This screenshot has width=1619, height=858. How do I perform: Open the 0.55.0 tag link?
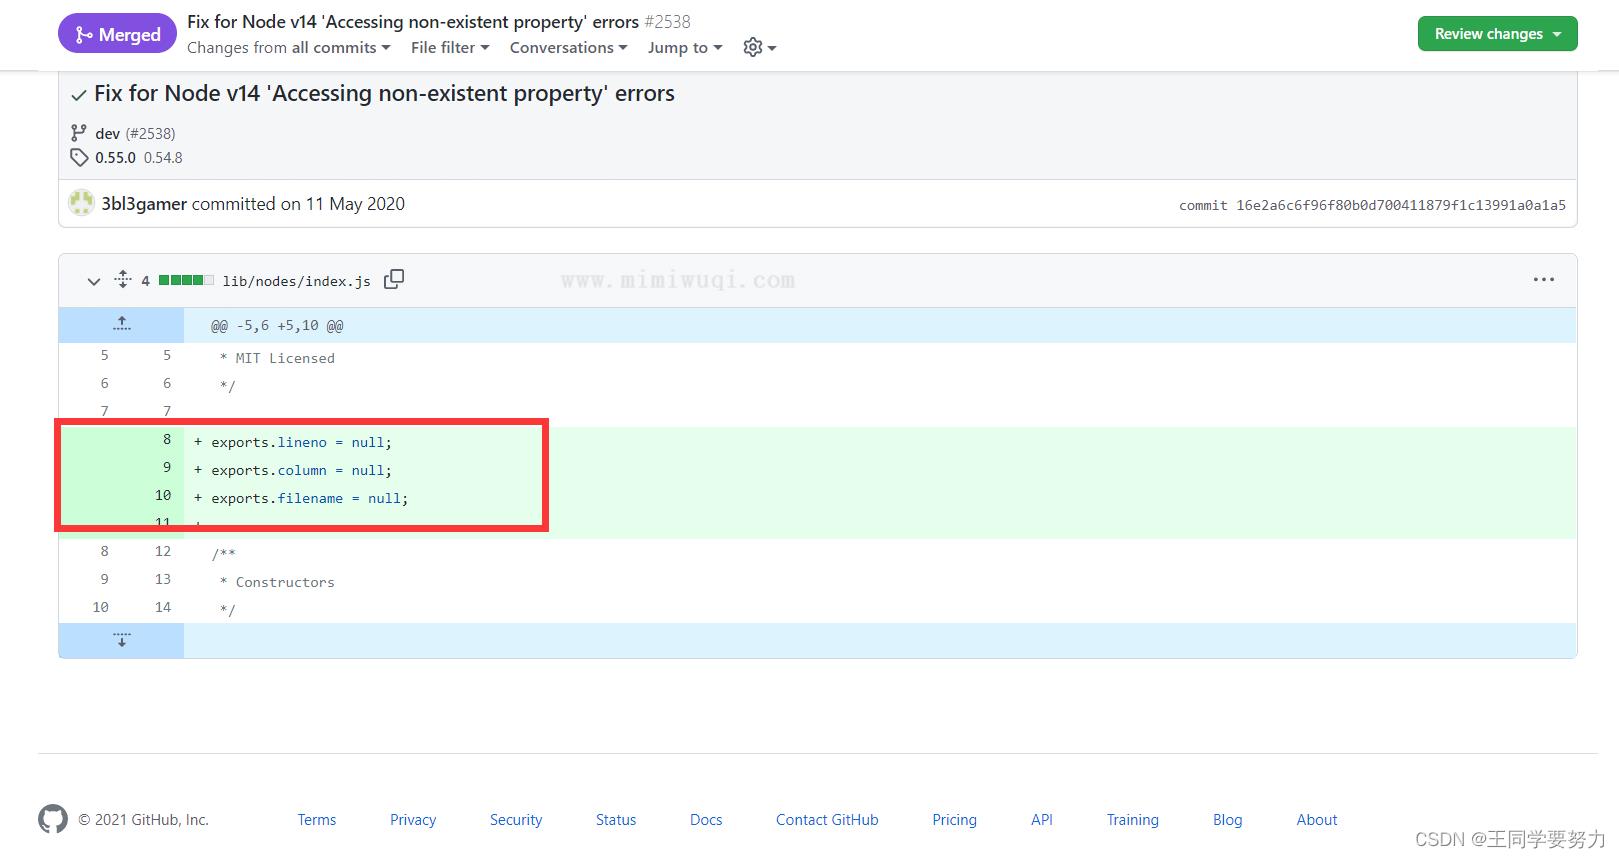[115, 157]
